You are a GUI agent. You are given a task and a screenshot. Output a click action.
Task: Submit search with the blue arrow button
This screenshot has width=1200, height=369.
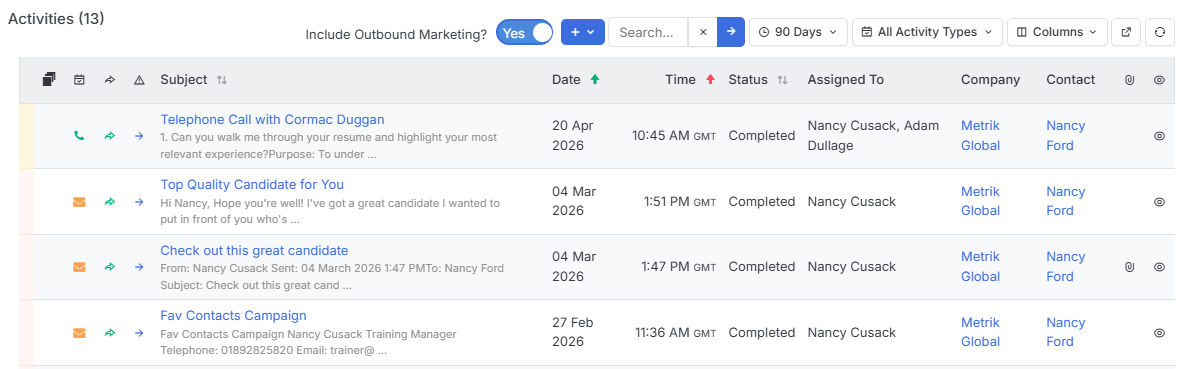coord(731,32)
